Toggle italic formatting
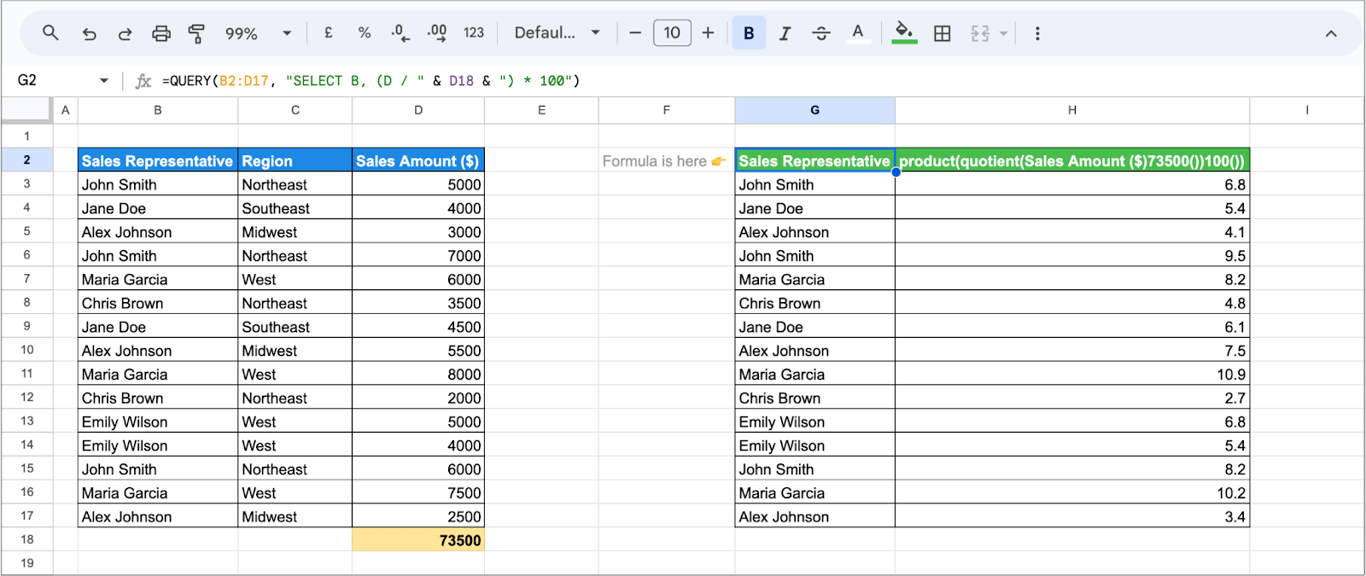Image resolution: width=1366 pixels, height=576 pixels. coord(785,33)
